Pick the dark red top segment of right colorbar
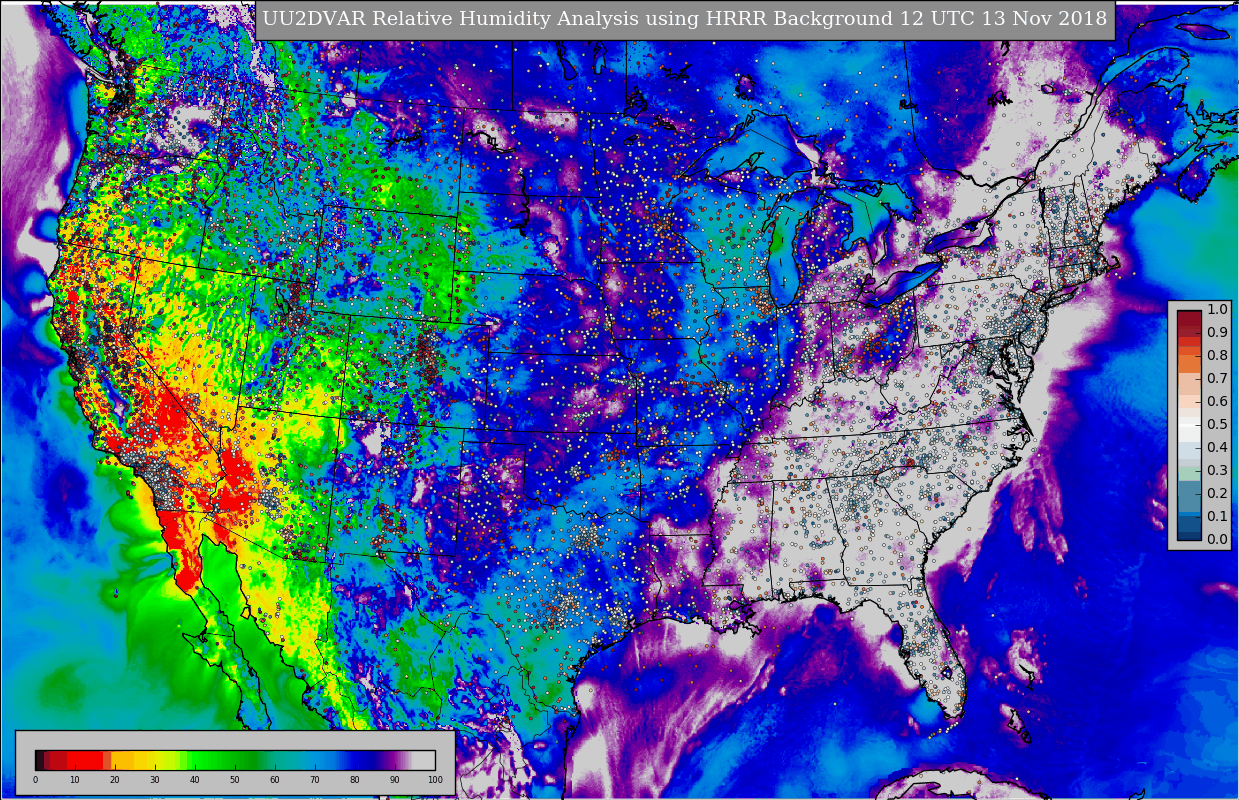 (x=1189, y=320)
